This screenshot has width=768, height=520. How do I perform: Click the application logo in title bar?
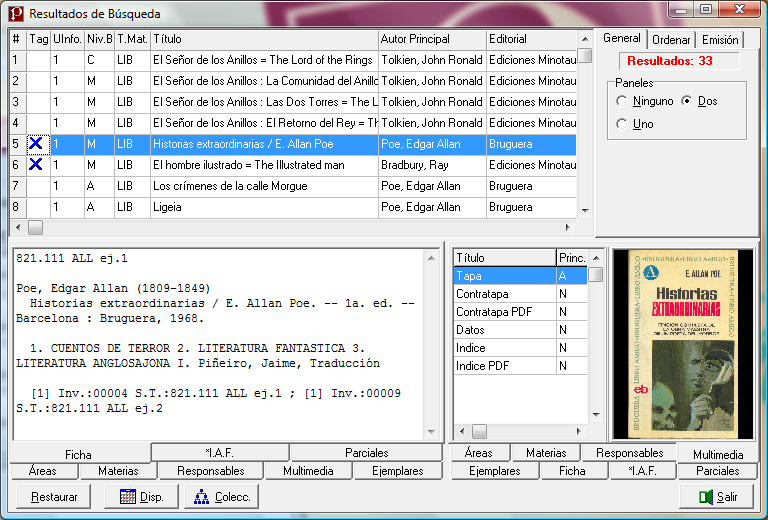15,13
